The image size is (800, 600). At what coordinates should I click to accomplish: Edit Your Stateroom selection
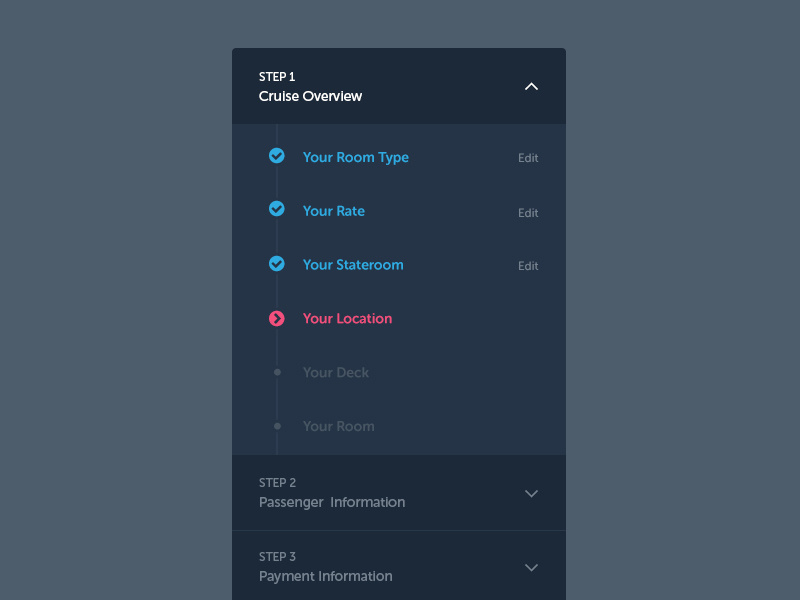[528, 266]
